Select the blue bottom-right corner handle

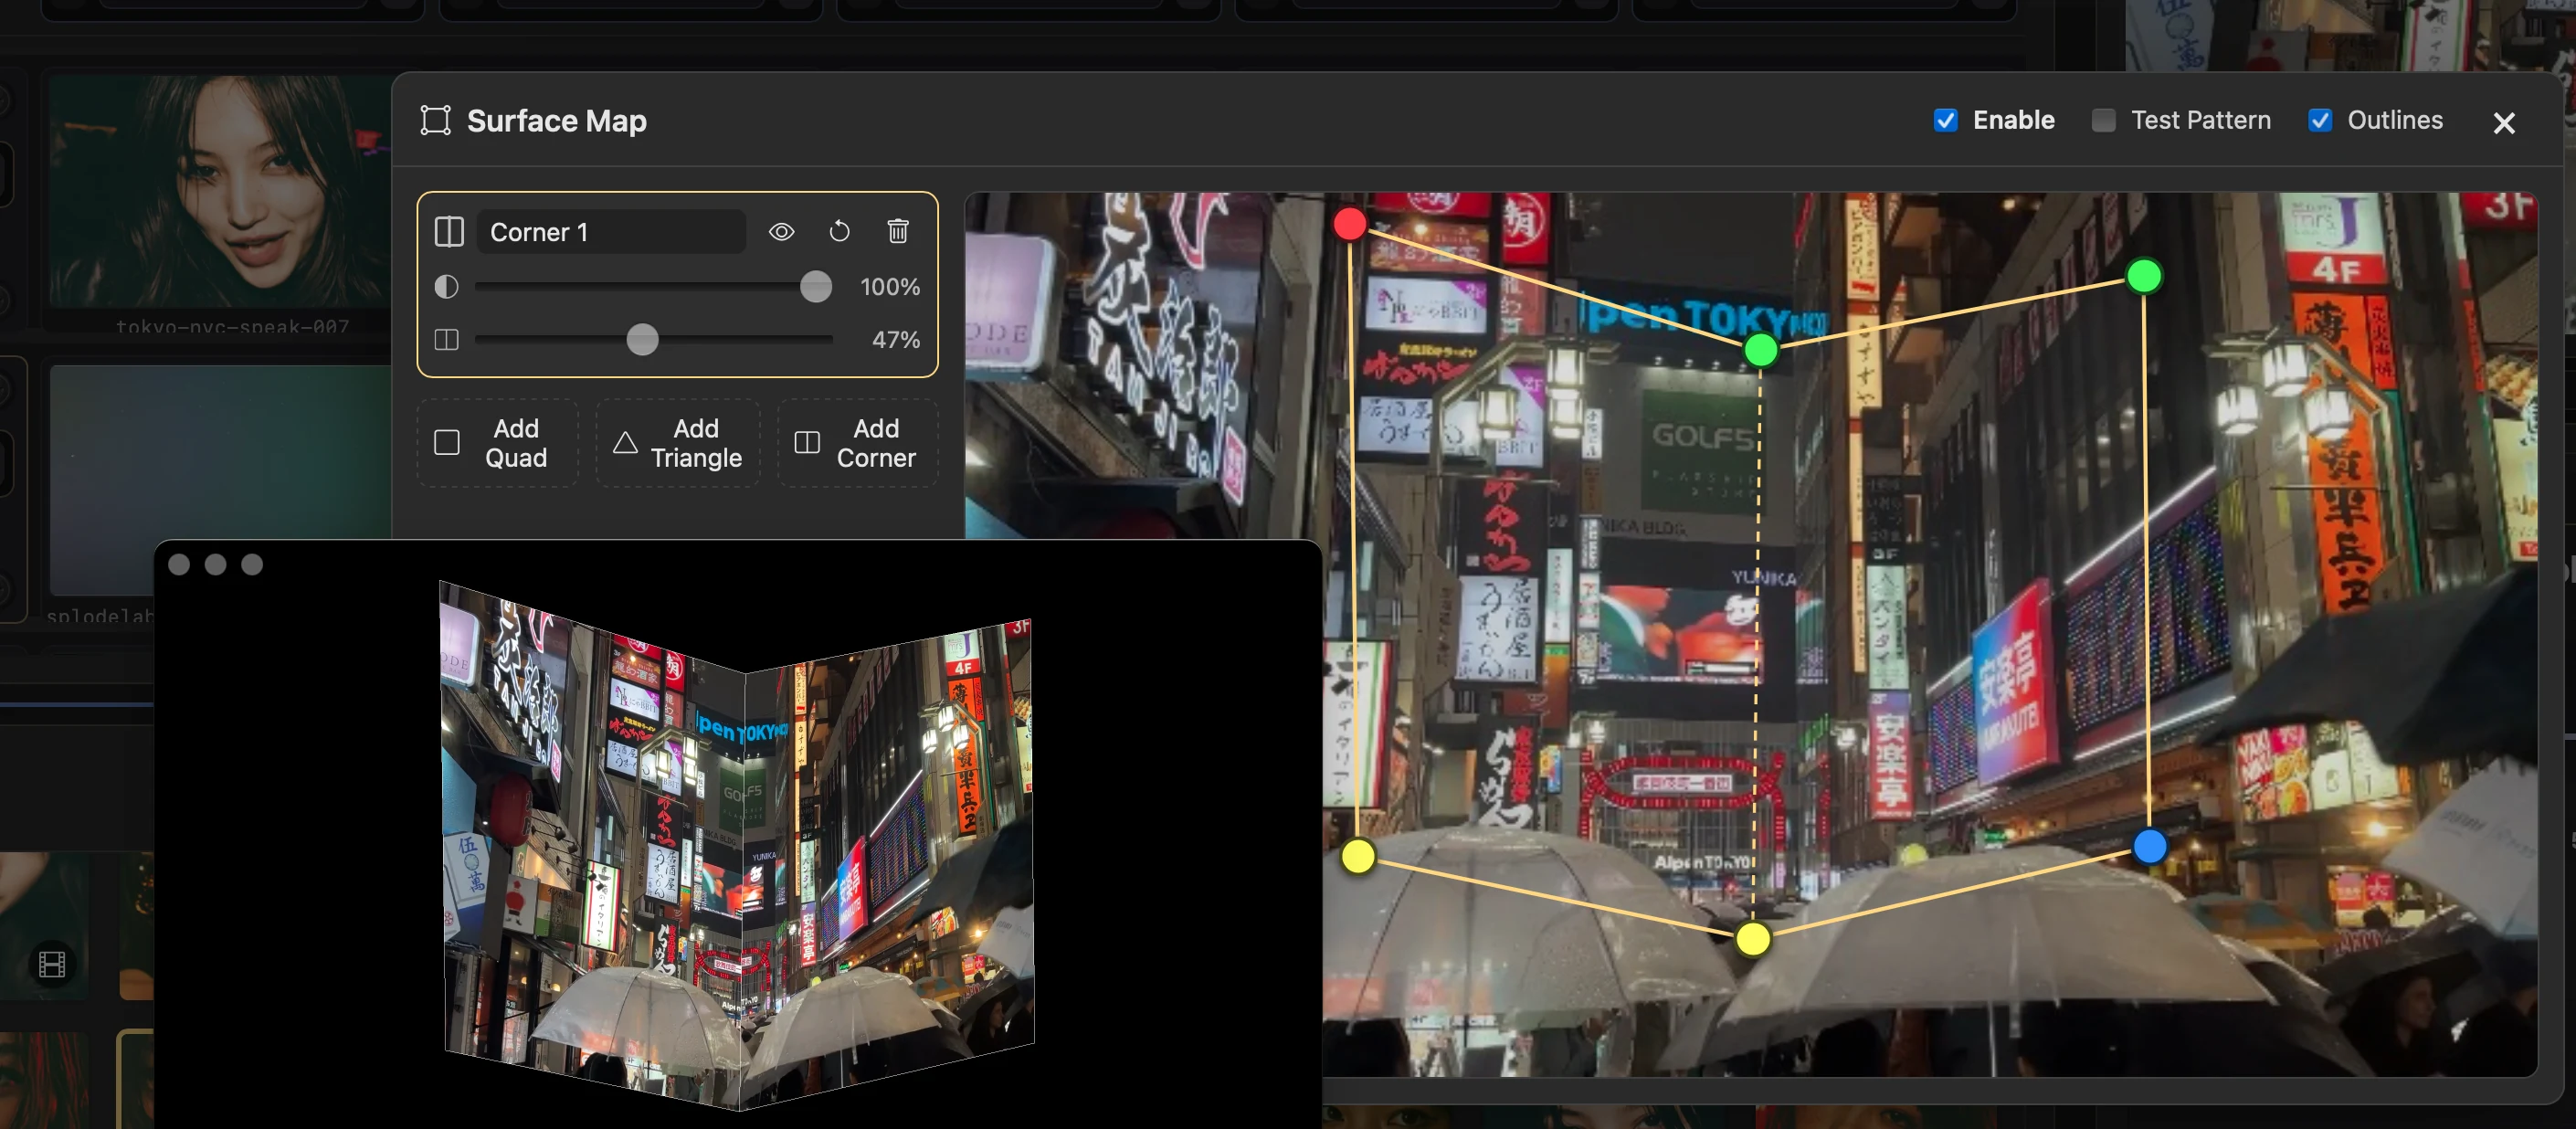tap(2149, 847)
